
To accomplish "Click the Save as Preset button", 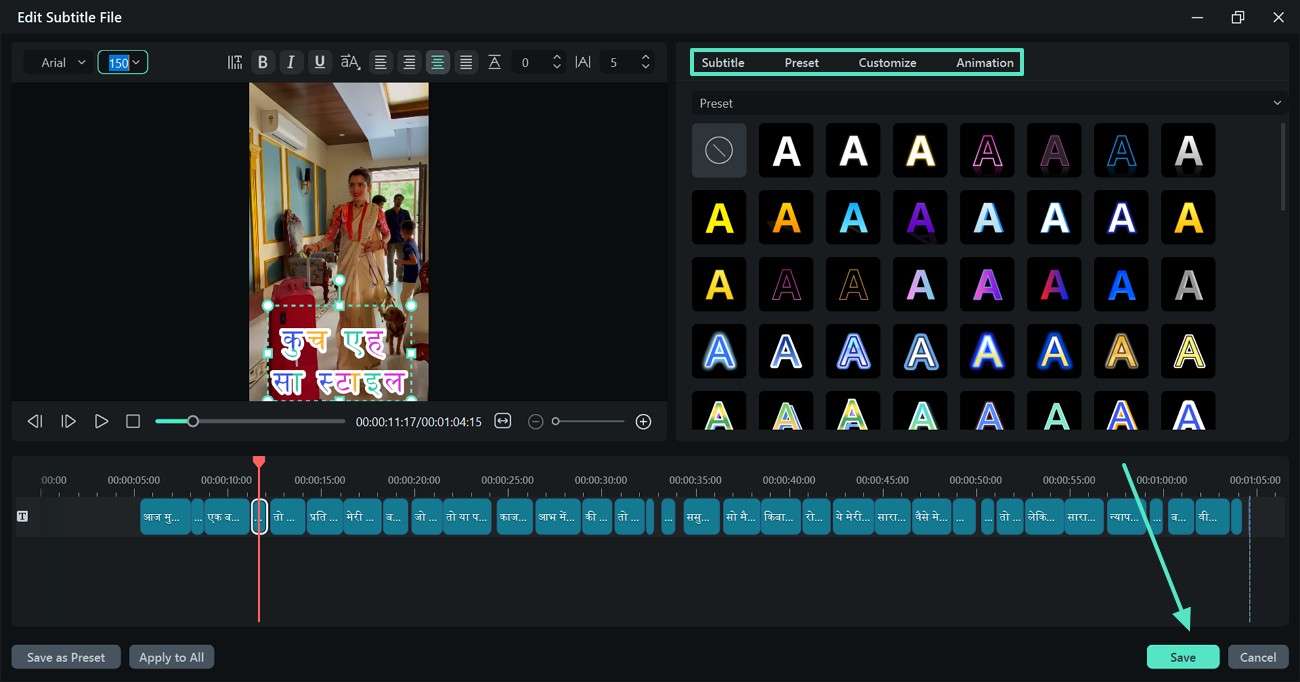I will click(x=66, y=657).
